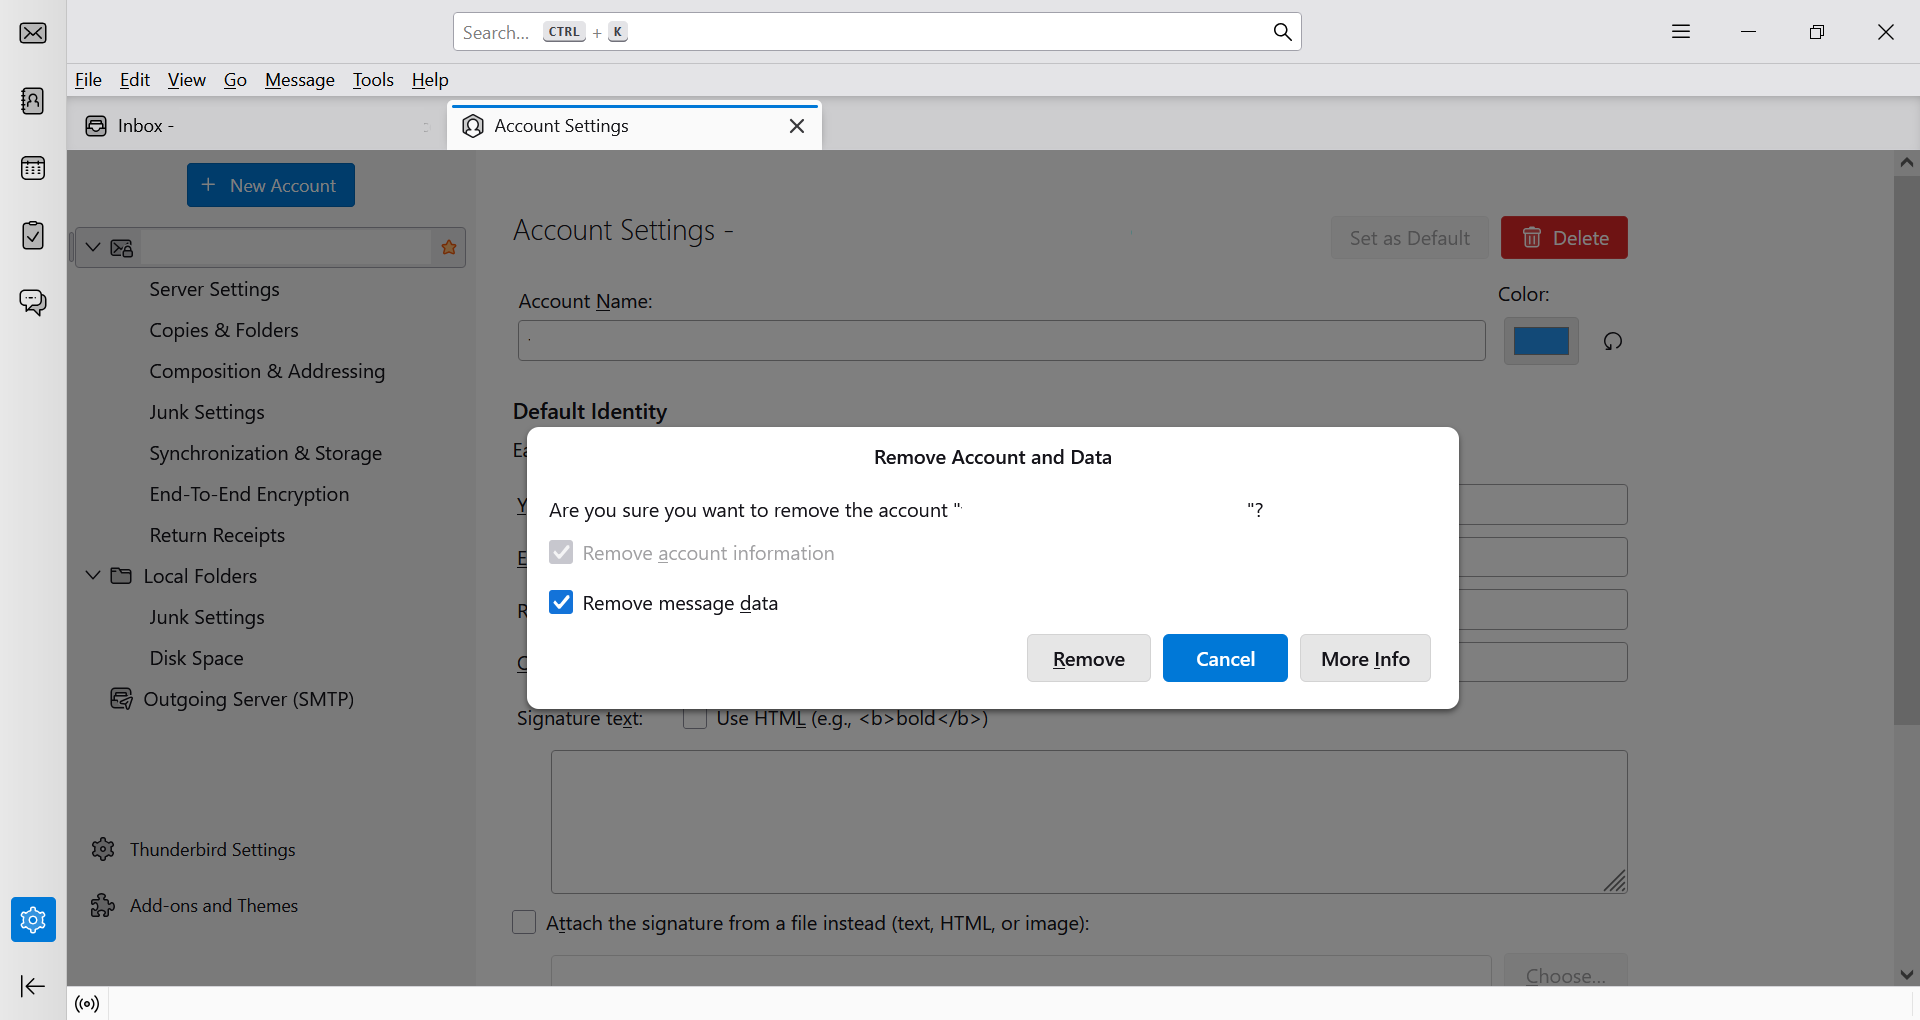Open the View menu
Viewport: 1920px width, 1020px height.
[187, 80]
